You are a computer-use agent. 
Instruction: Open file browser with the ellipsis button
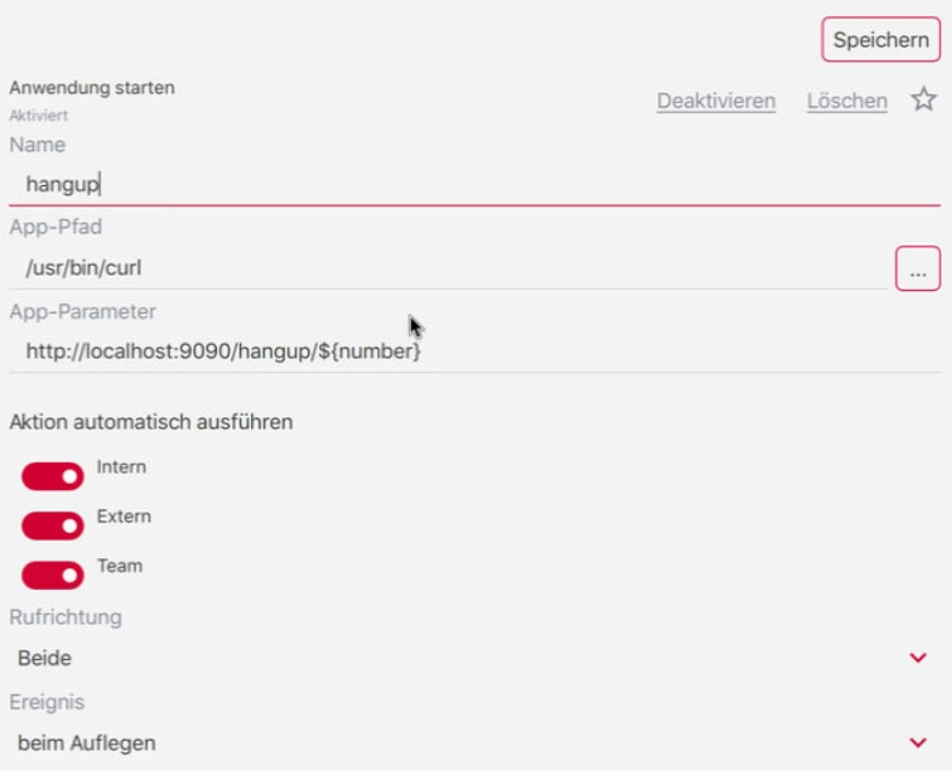pos(917,268)
